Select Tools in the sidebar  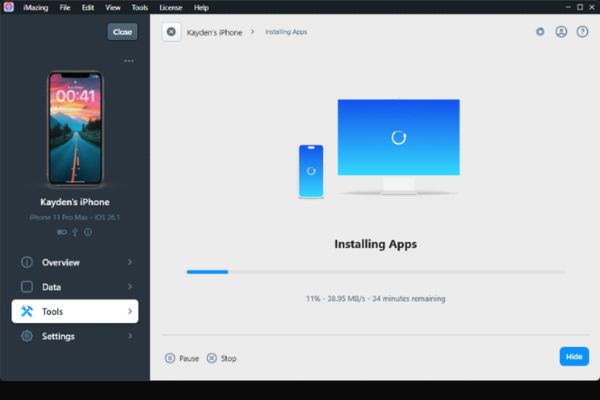pyautogui.click(x=75, y=312)
